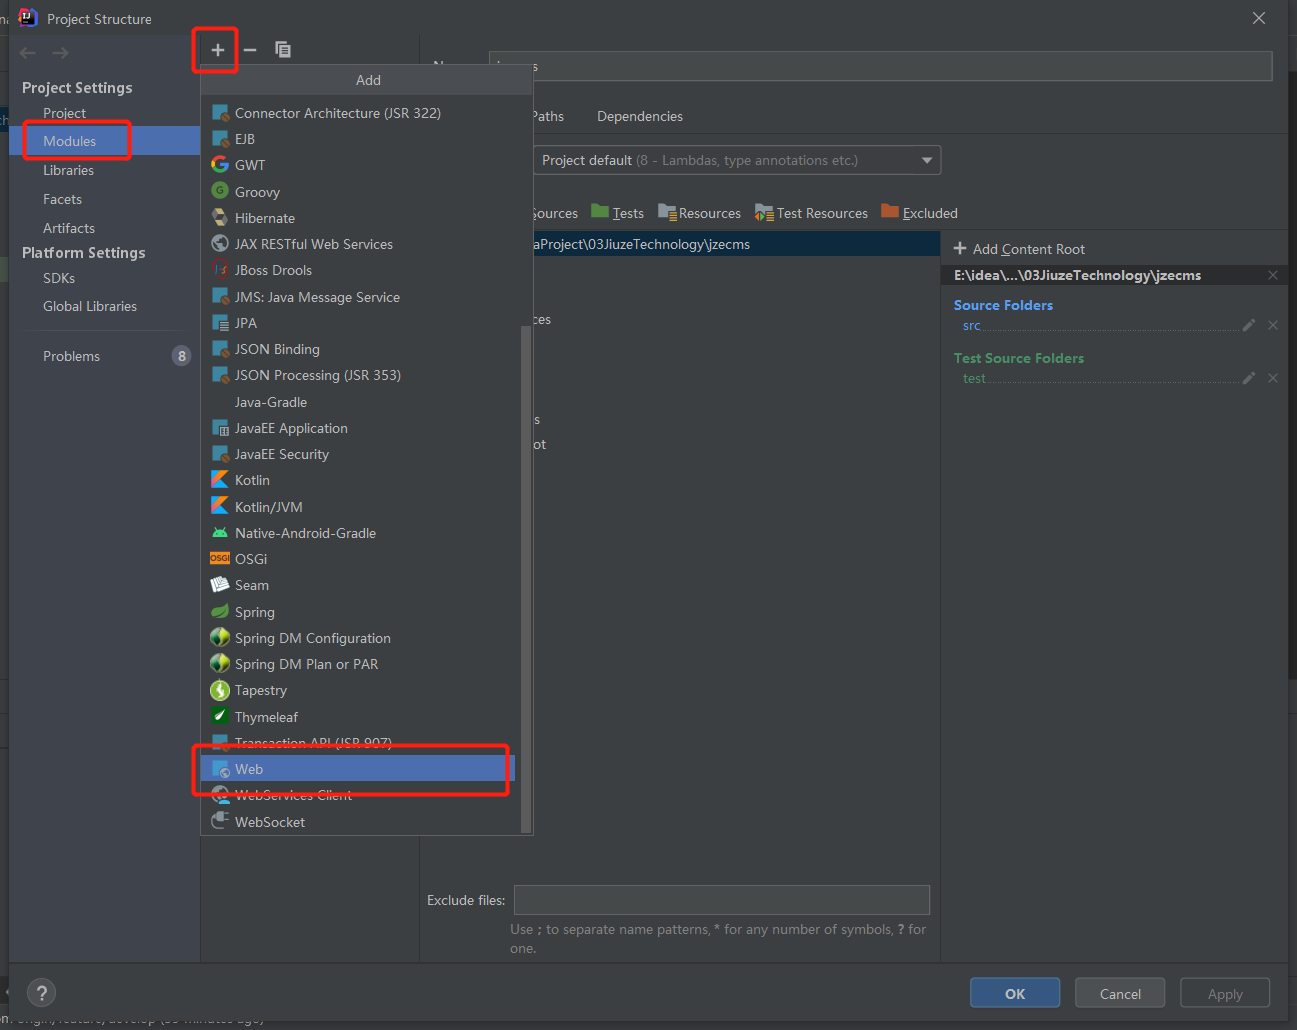Click the module Name input field
1297x1030 pixels.
[x=880, y=66]
